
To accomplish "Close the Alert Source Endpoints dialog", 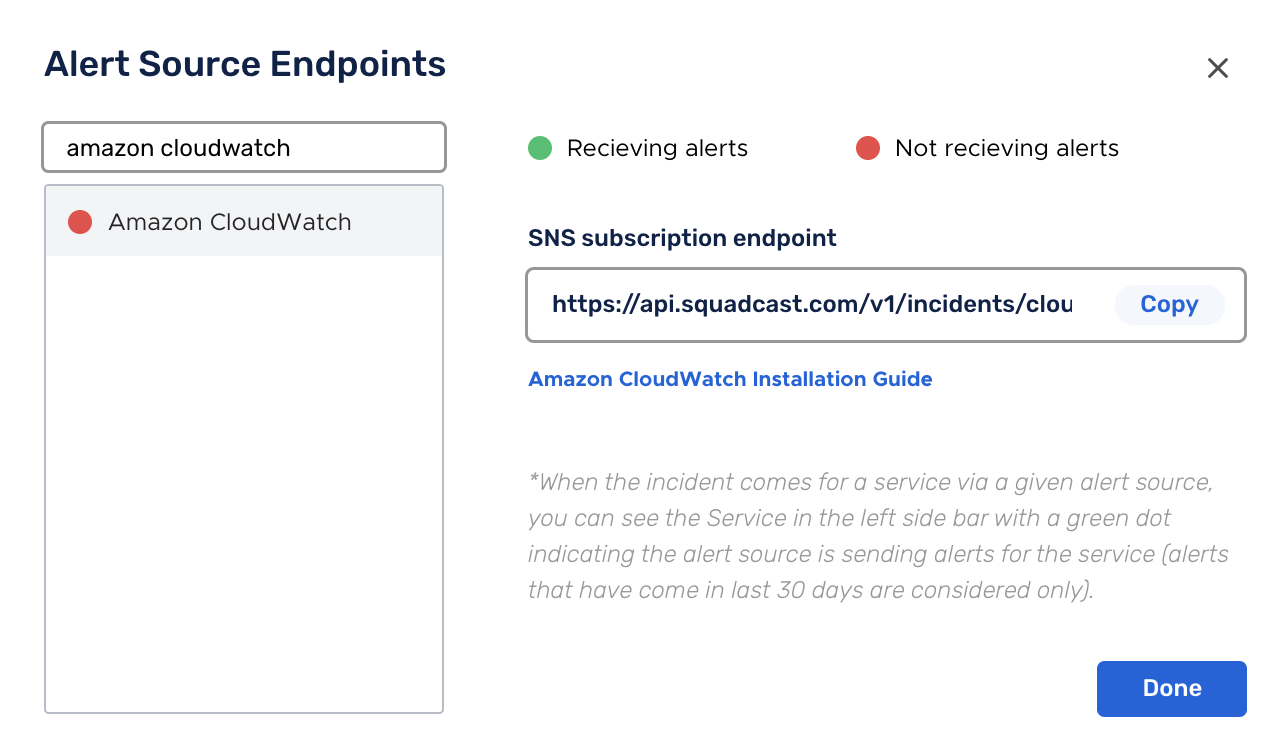I will click(x=1217, y=68).
